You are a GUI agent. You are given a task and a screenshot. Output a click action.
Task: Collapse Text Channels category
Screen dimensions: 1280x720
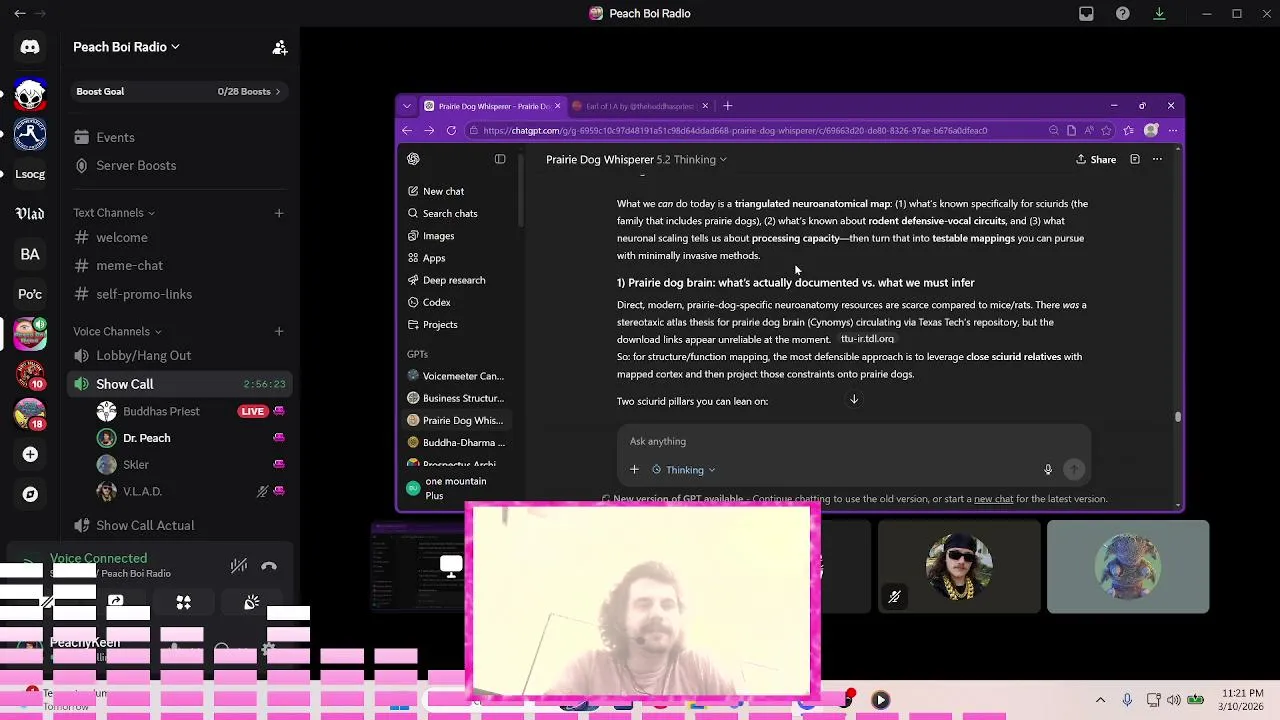[x=113, y=213]
